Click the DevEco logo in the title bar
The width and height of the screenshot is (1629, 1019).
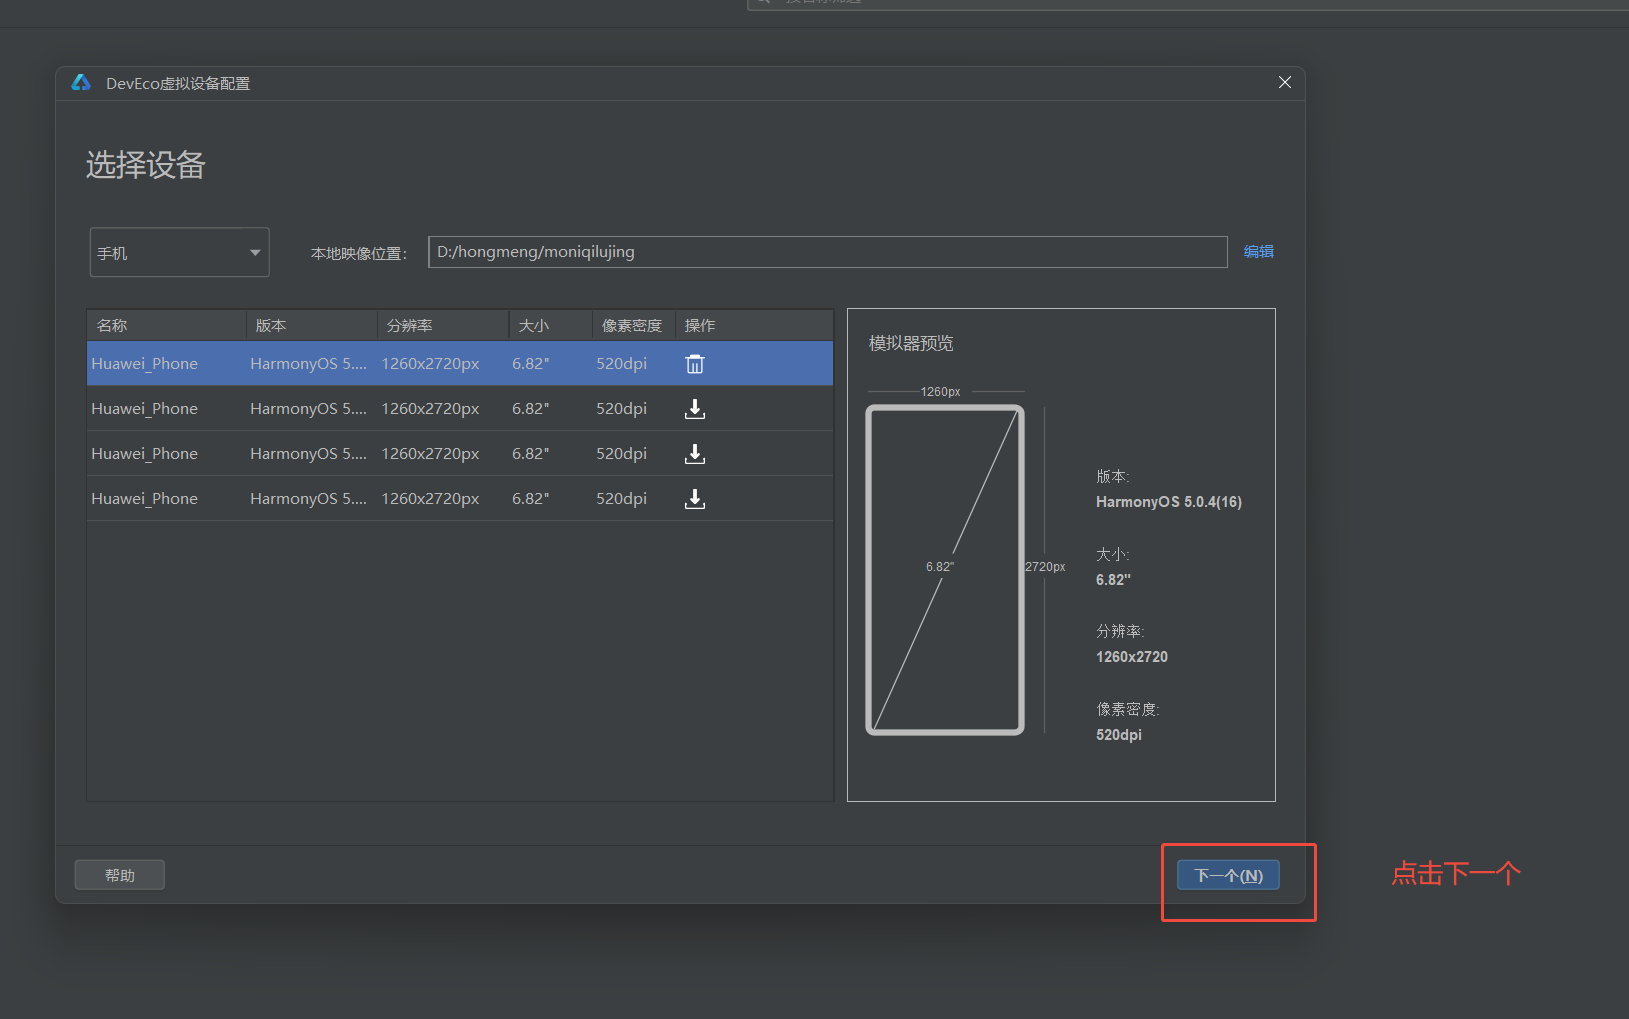(x=81, y=83)
